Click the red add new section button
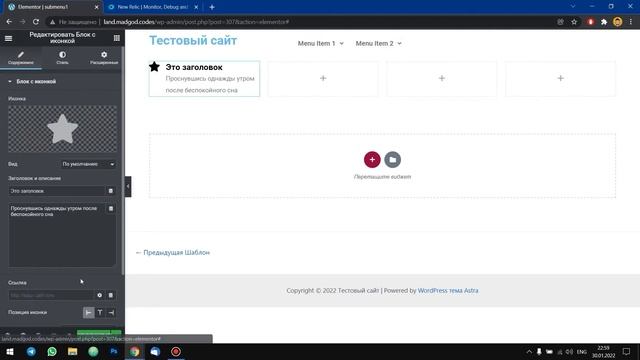 [x=372, y=160]
